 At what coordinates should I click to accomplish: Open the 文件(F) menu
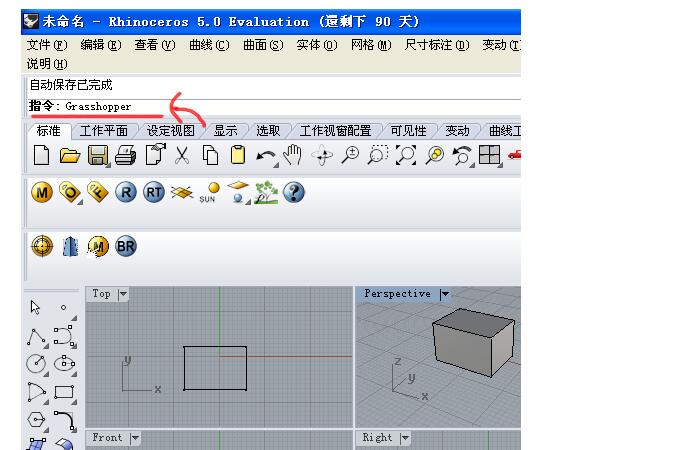click(46, 45)
